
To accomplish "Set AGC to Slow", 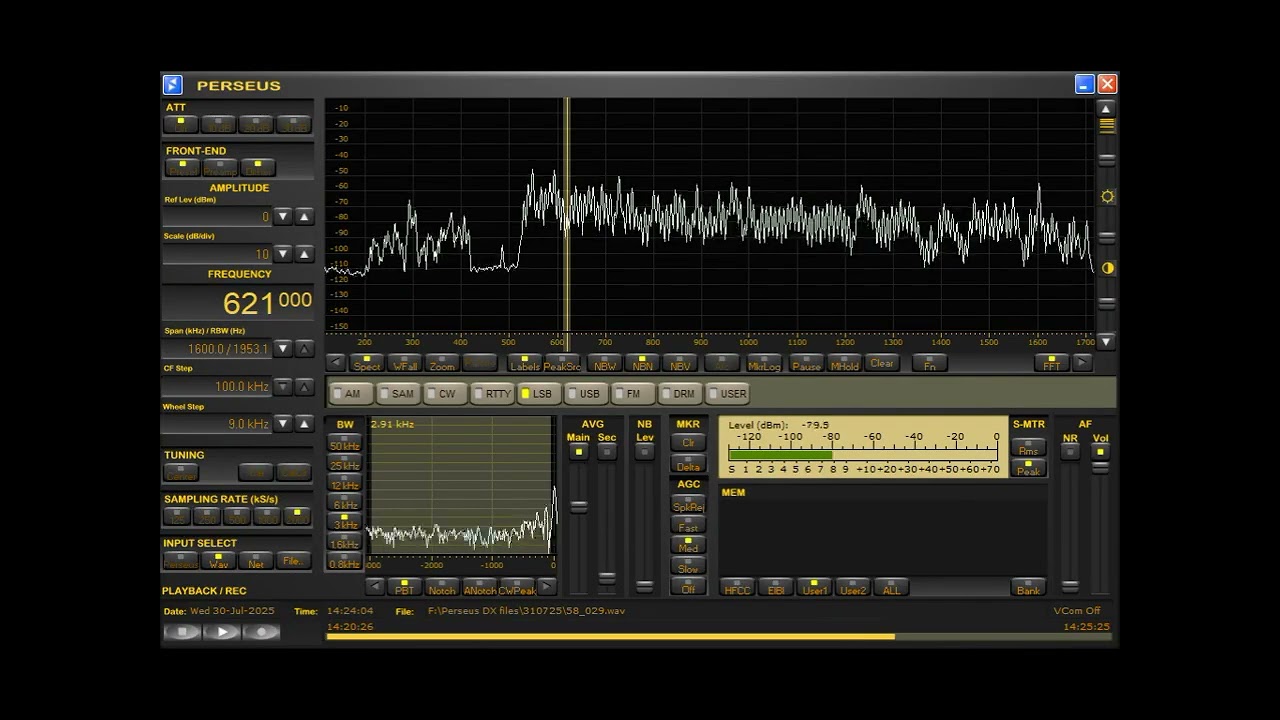I will pyautogui.click(x=688, y=566).
